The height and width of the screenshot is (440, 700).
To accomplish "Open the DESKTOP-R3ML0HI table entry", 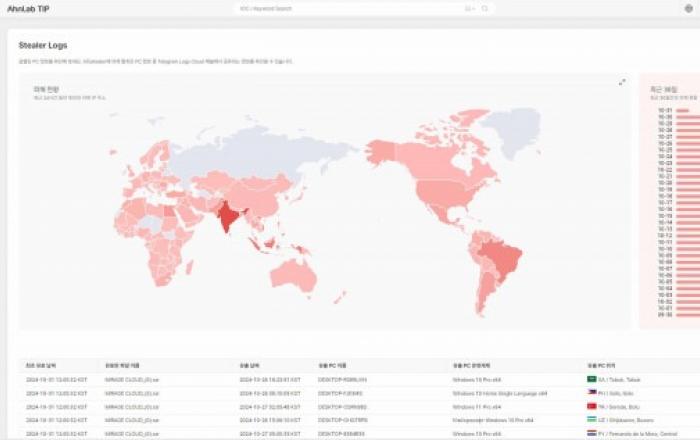I will click(342, 380).
